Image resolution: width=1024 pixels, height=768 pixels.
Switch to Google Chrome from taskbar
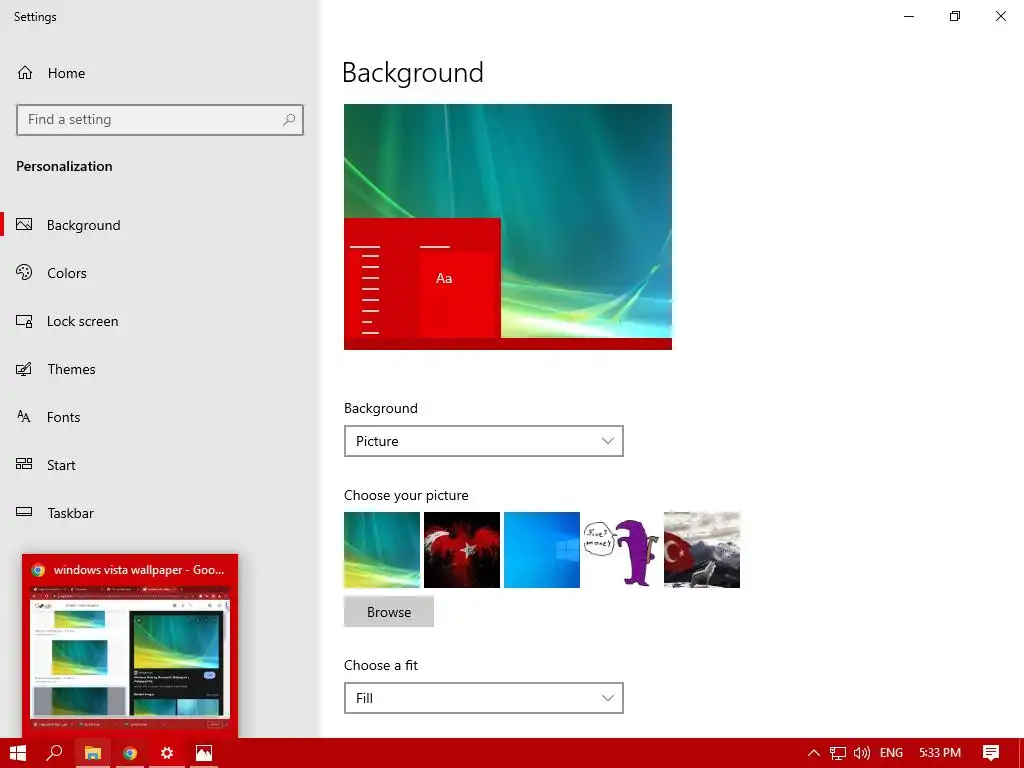[130, 753]
